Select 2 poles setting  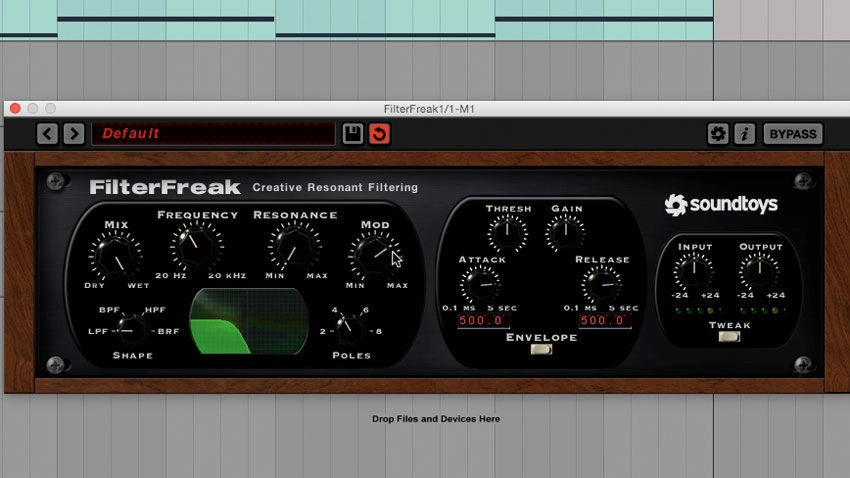pos(323,331)
